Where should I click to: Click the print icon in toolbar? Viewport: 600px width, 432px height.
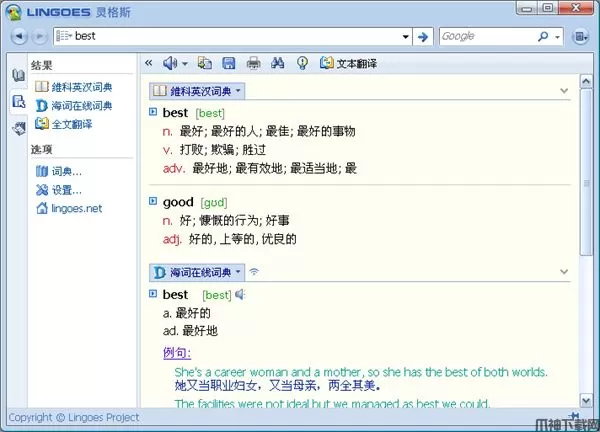coord(254,63)
